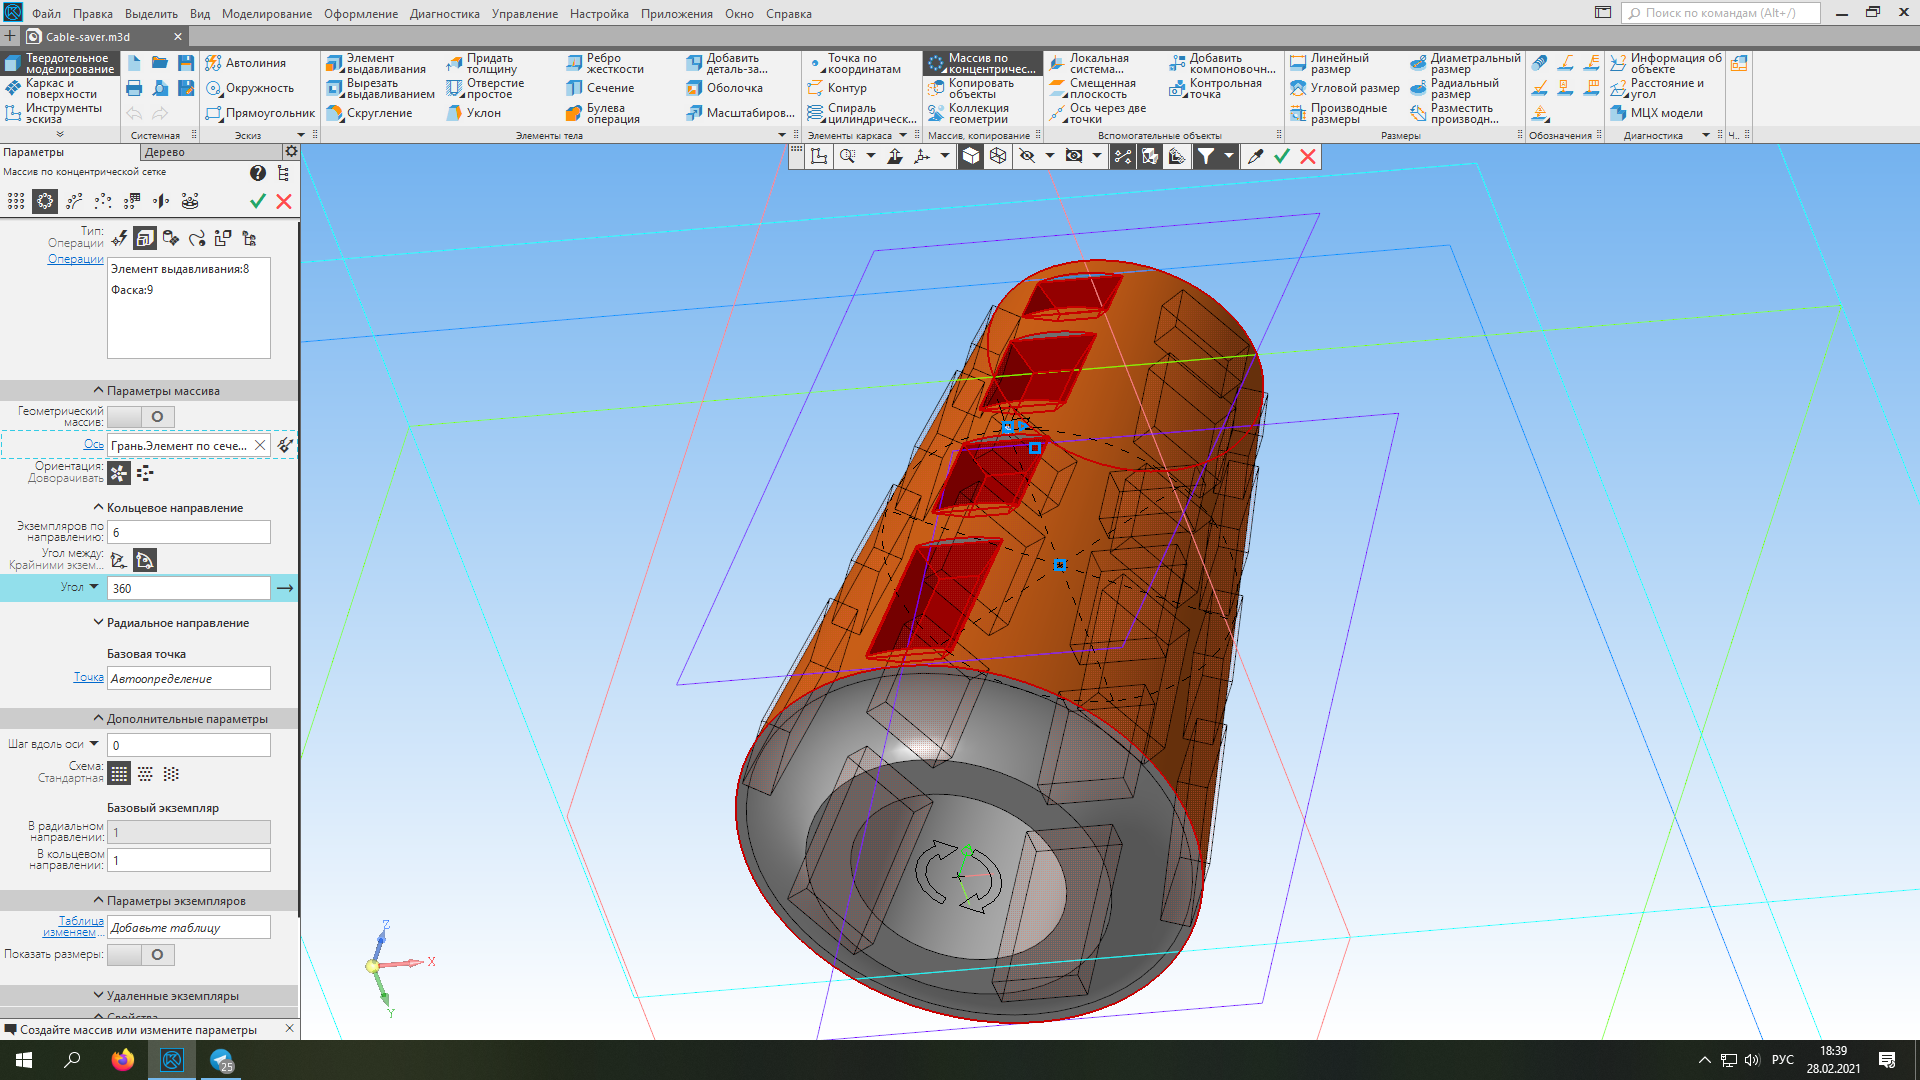The image size is (1920, 1080).
Task: Click the view toolbar filter funnel icon
Action: click(1206, 156)
